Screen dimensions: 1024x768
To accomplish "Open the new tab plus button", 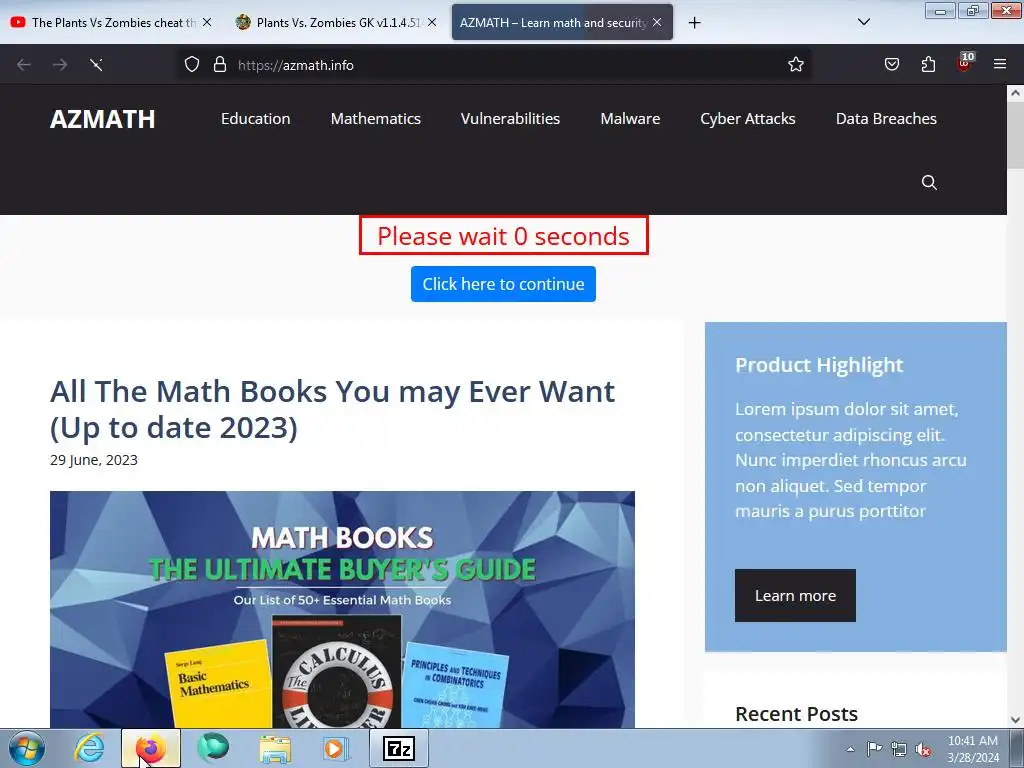I will pos(694,23).
